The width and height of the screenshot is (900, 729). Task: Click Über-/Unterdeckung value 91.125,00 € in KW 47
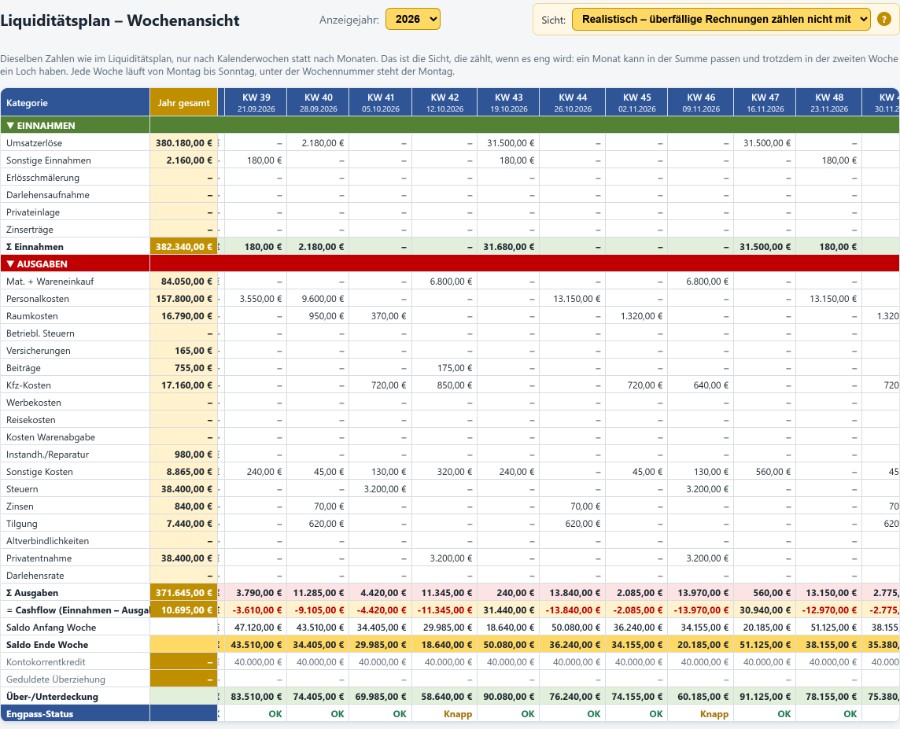coord(765,697)
